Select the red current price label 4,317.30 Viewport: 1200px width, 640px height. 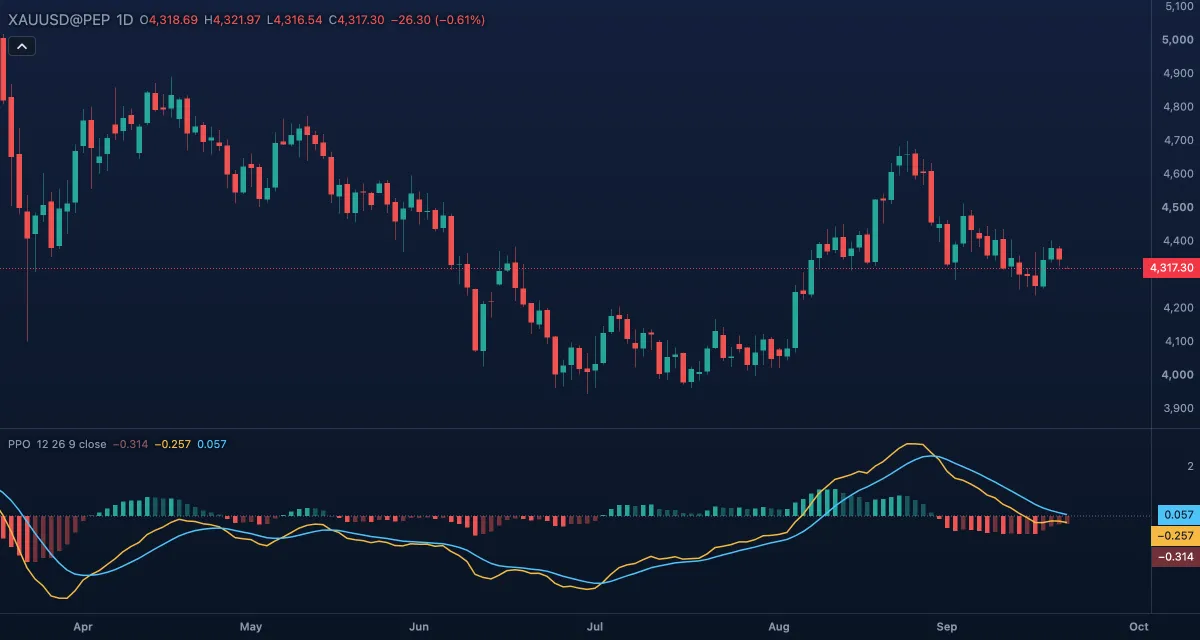pyautogui.click(x=1171, y=268)
